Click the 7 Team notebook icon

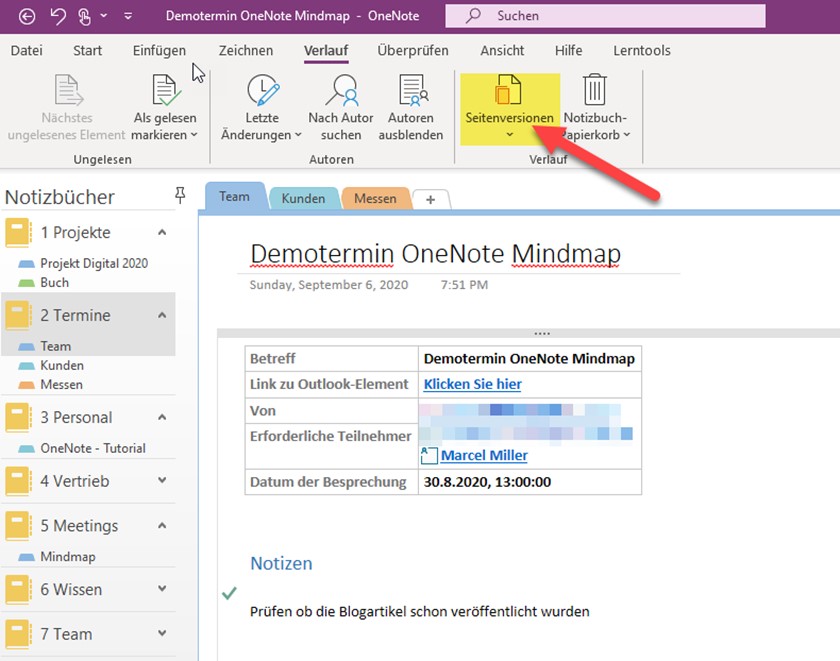click(18, 634)
